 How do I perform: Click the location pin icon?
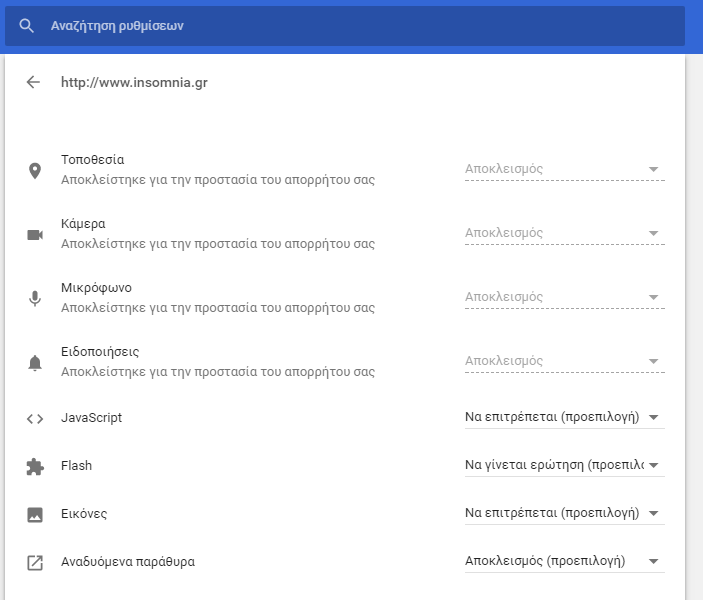click(x=35, y=171)
